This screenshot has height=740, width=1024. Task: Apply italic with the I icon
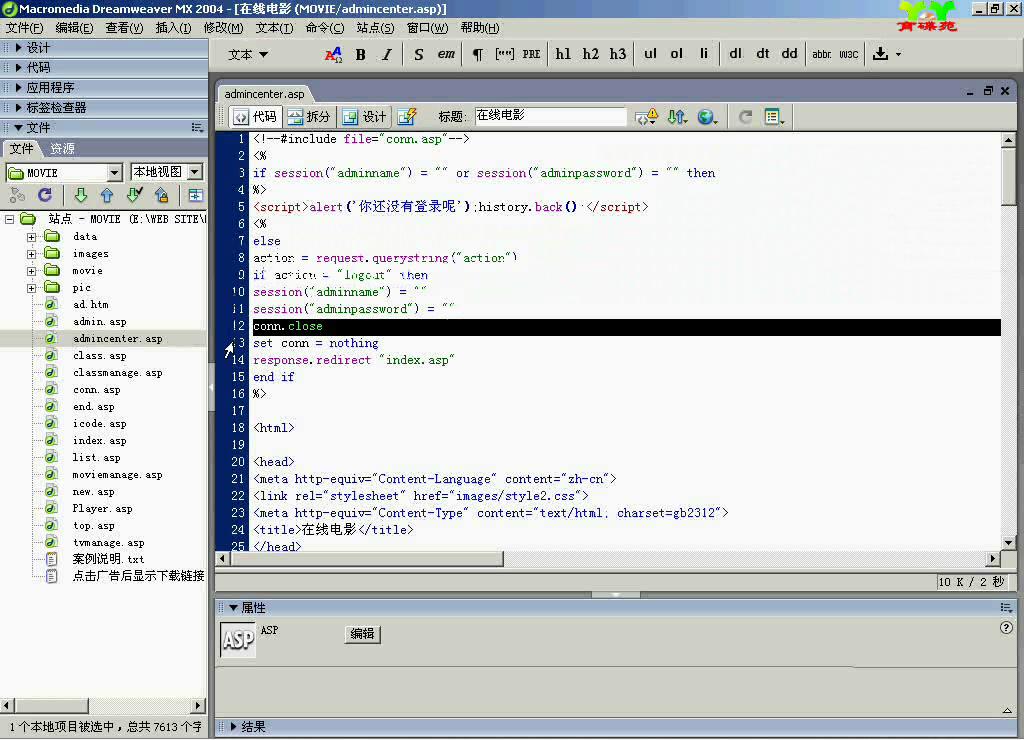(x=387, y=55)
